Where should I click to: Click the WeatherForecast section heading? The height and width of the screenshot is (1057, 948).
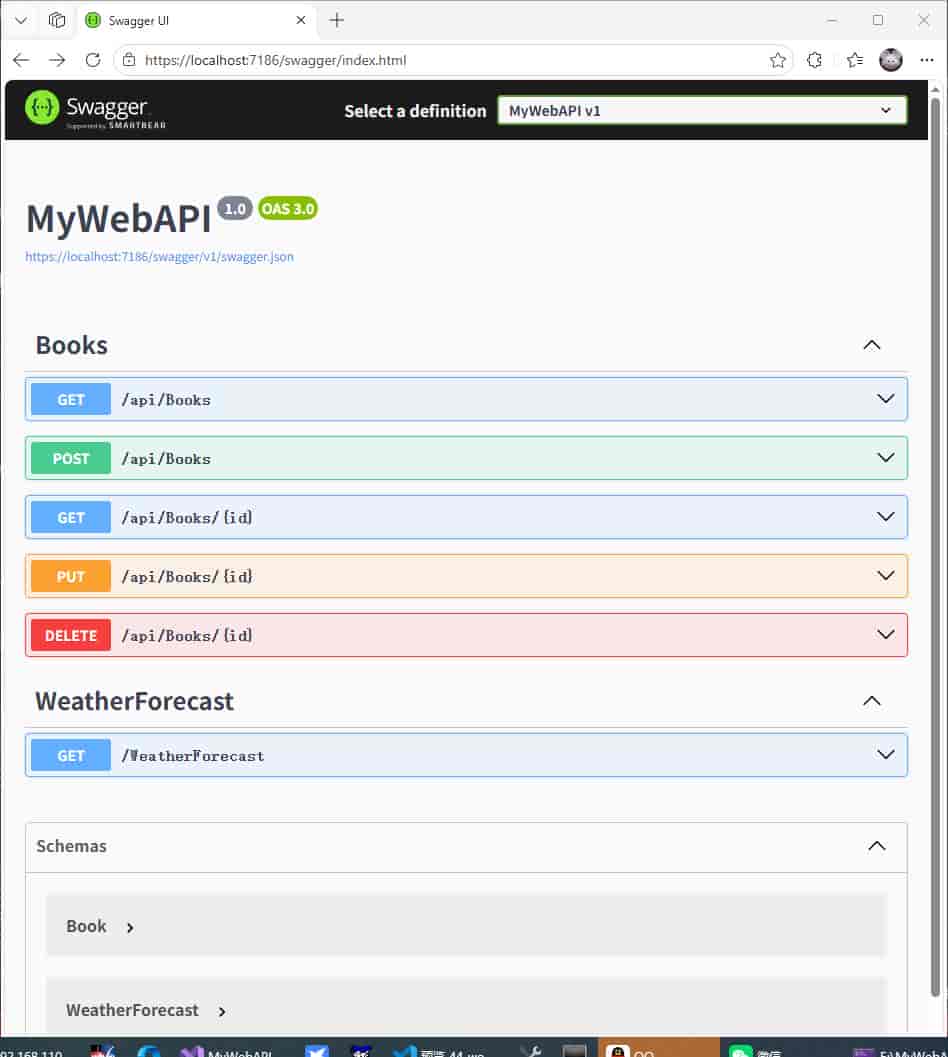click(134, 701)
